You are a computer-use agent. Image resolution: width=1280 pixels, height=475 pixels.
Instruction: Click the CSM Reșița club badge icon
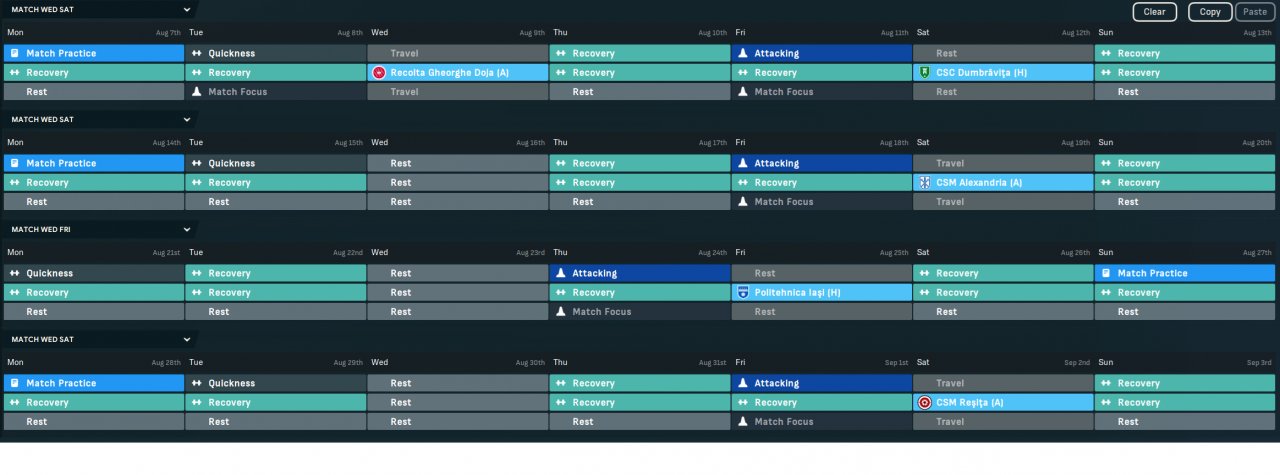click(924, 403)
